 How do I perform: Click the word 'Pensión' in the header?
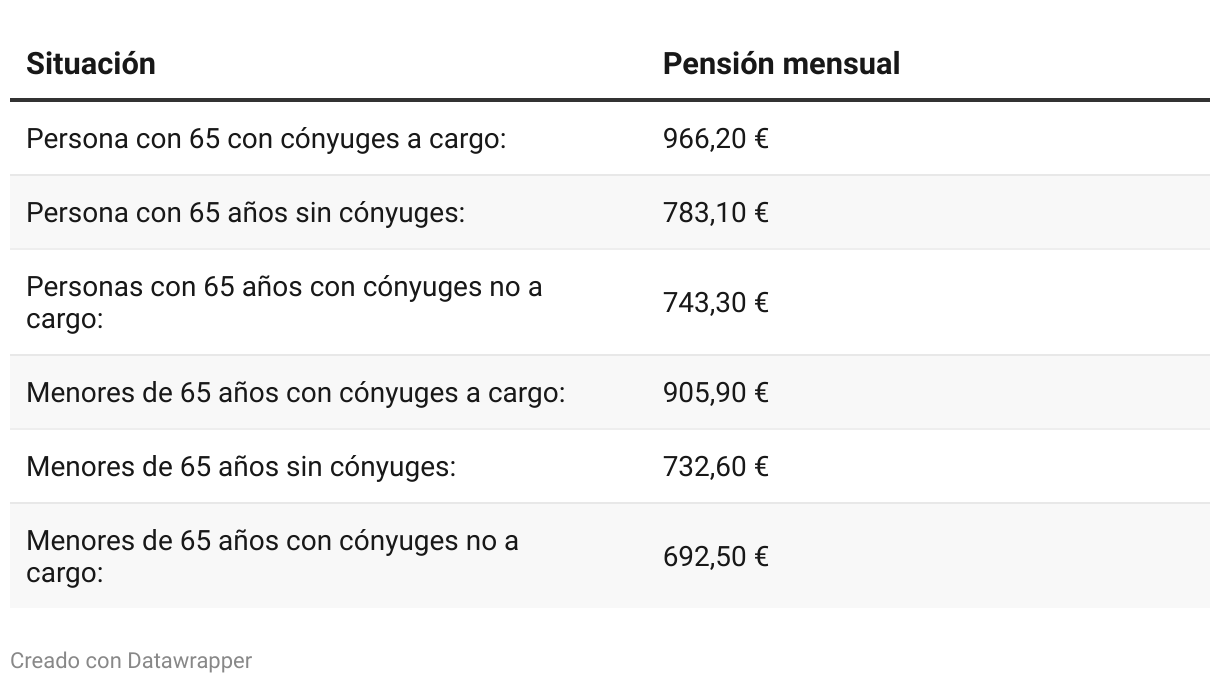[719, 64]
